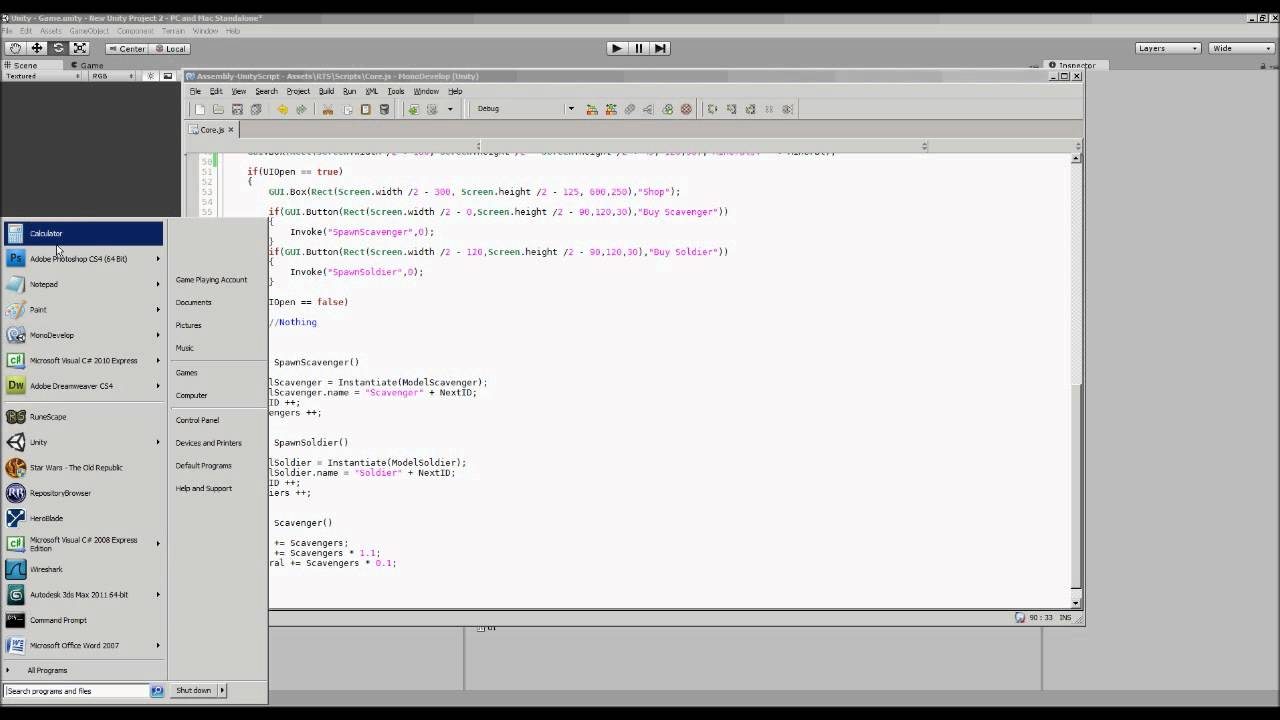Expand the Shut down options arrow

[222, 690]
